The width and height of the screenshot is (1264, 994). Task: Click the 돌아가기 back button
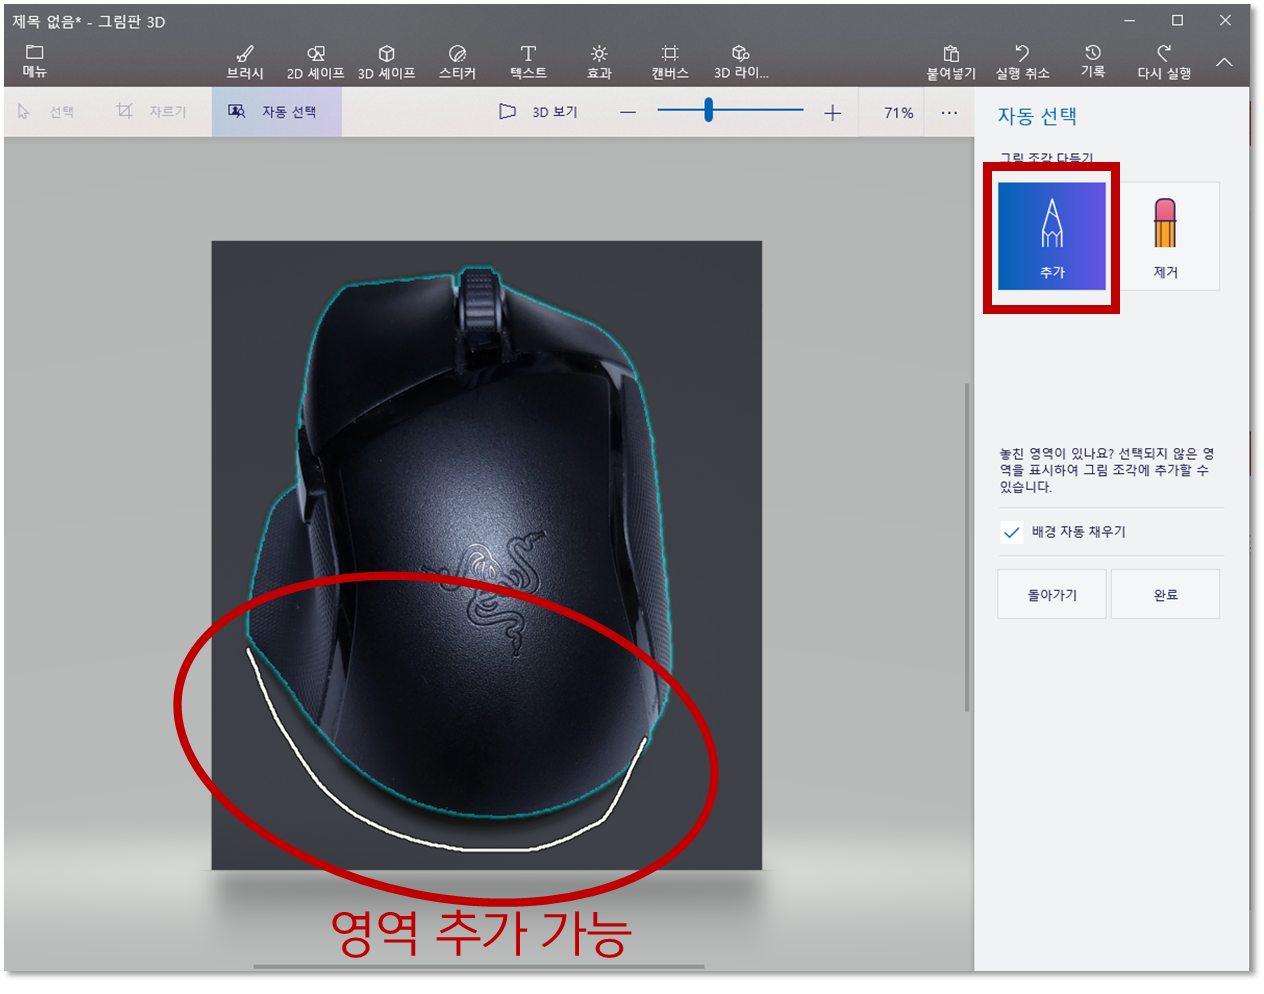[x=1052, y=594]
